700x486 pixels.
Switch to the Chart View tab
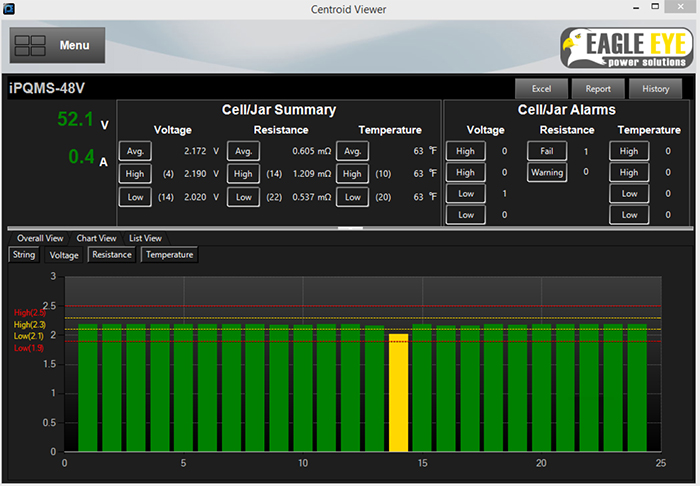97,238
